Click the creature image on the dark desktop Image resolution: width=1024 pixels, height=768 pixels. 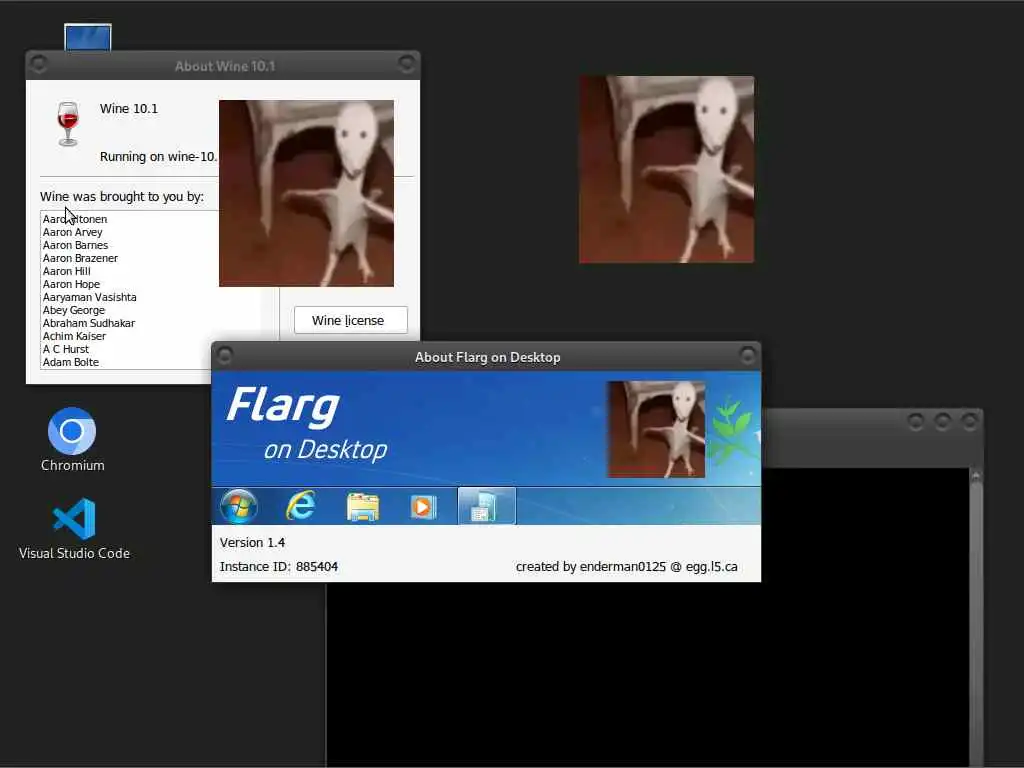coord(666,170)
